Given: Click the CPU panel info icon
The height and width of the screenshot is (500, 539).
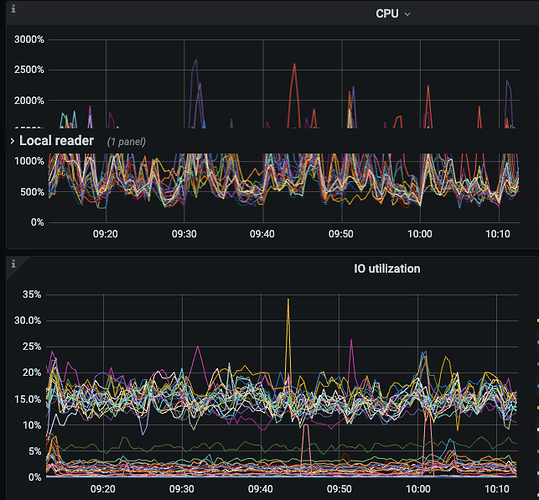Looking at the screenshot, I should click(x=13, y=9).
